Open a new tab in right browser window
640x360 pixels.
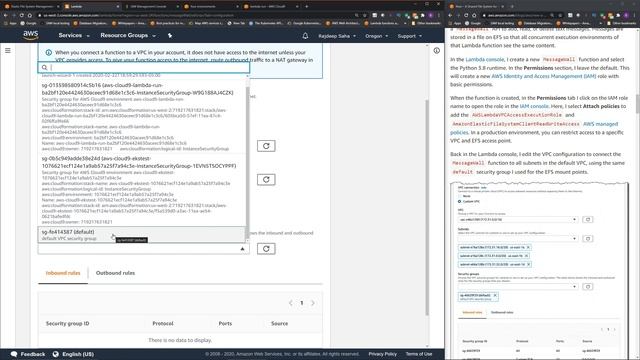[x=513, y=7]
